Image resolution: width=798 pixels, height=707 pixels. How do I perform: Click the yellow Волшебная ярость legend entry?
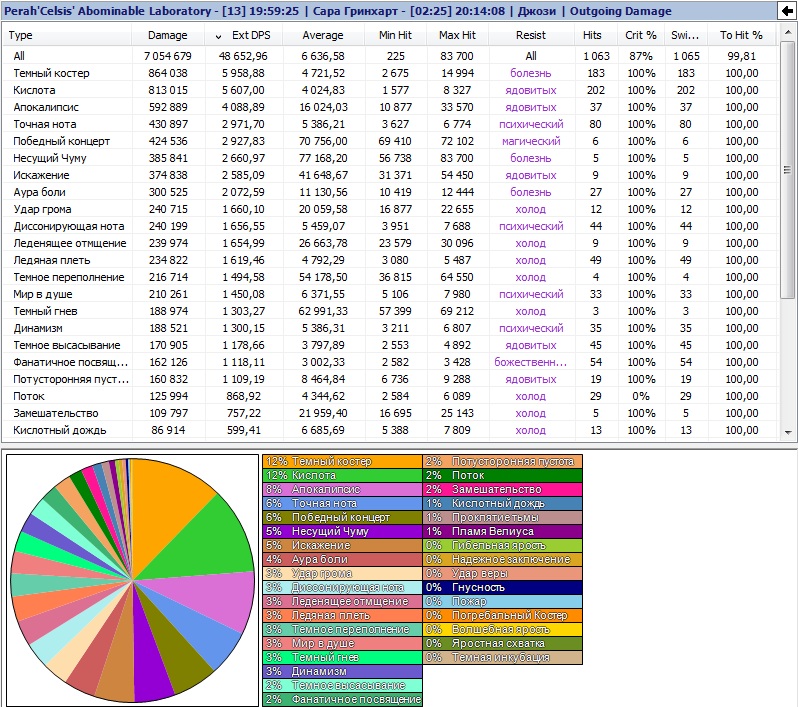coord(503,630)
